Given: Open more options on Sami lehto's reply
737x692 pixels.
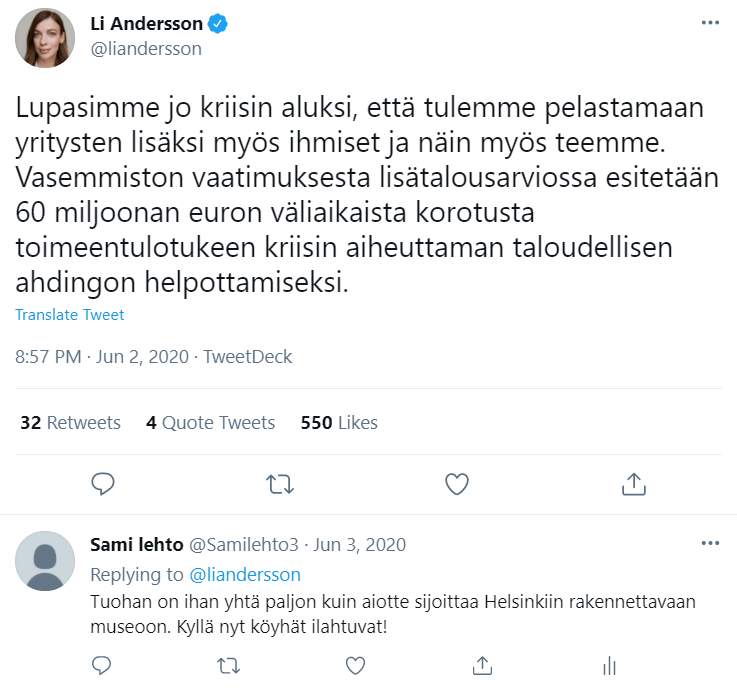Looking at the screenshot, I should pos(710,543).
